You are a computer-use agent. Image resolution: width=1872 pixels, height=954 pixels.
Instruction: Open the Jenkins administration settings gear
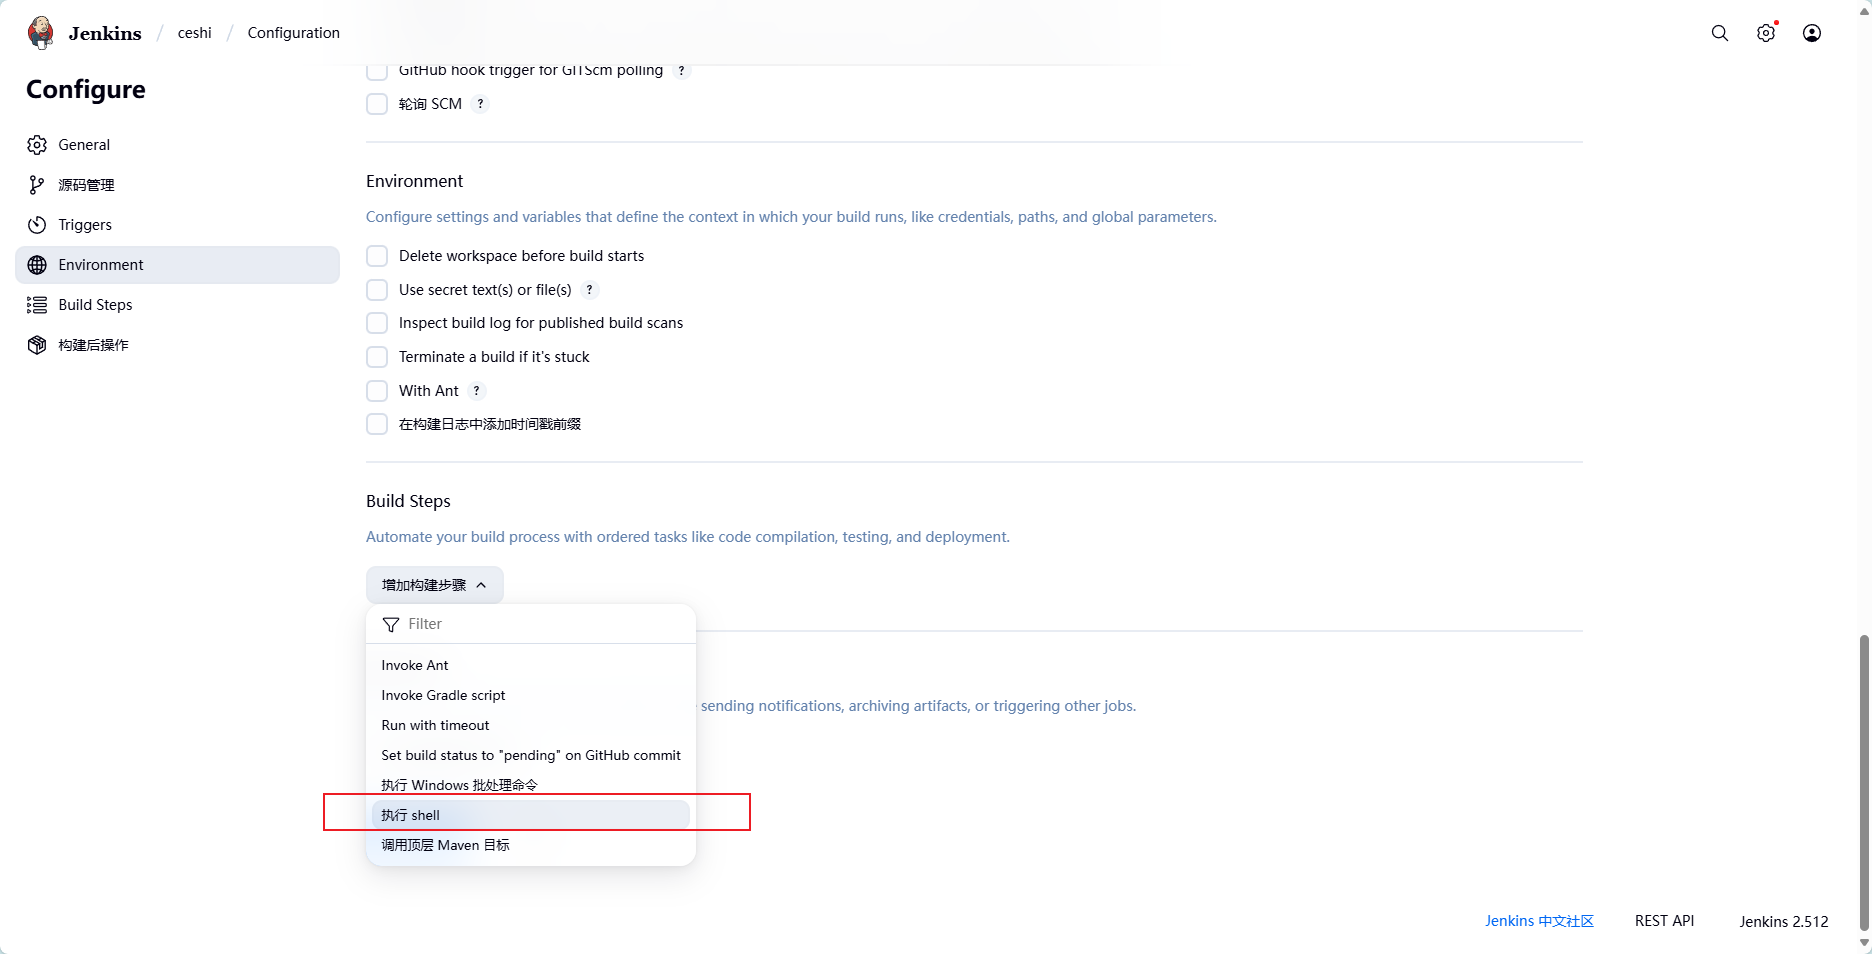pos(1765,32)
